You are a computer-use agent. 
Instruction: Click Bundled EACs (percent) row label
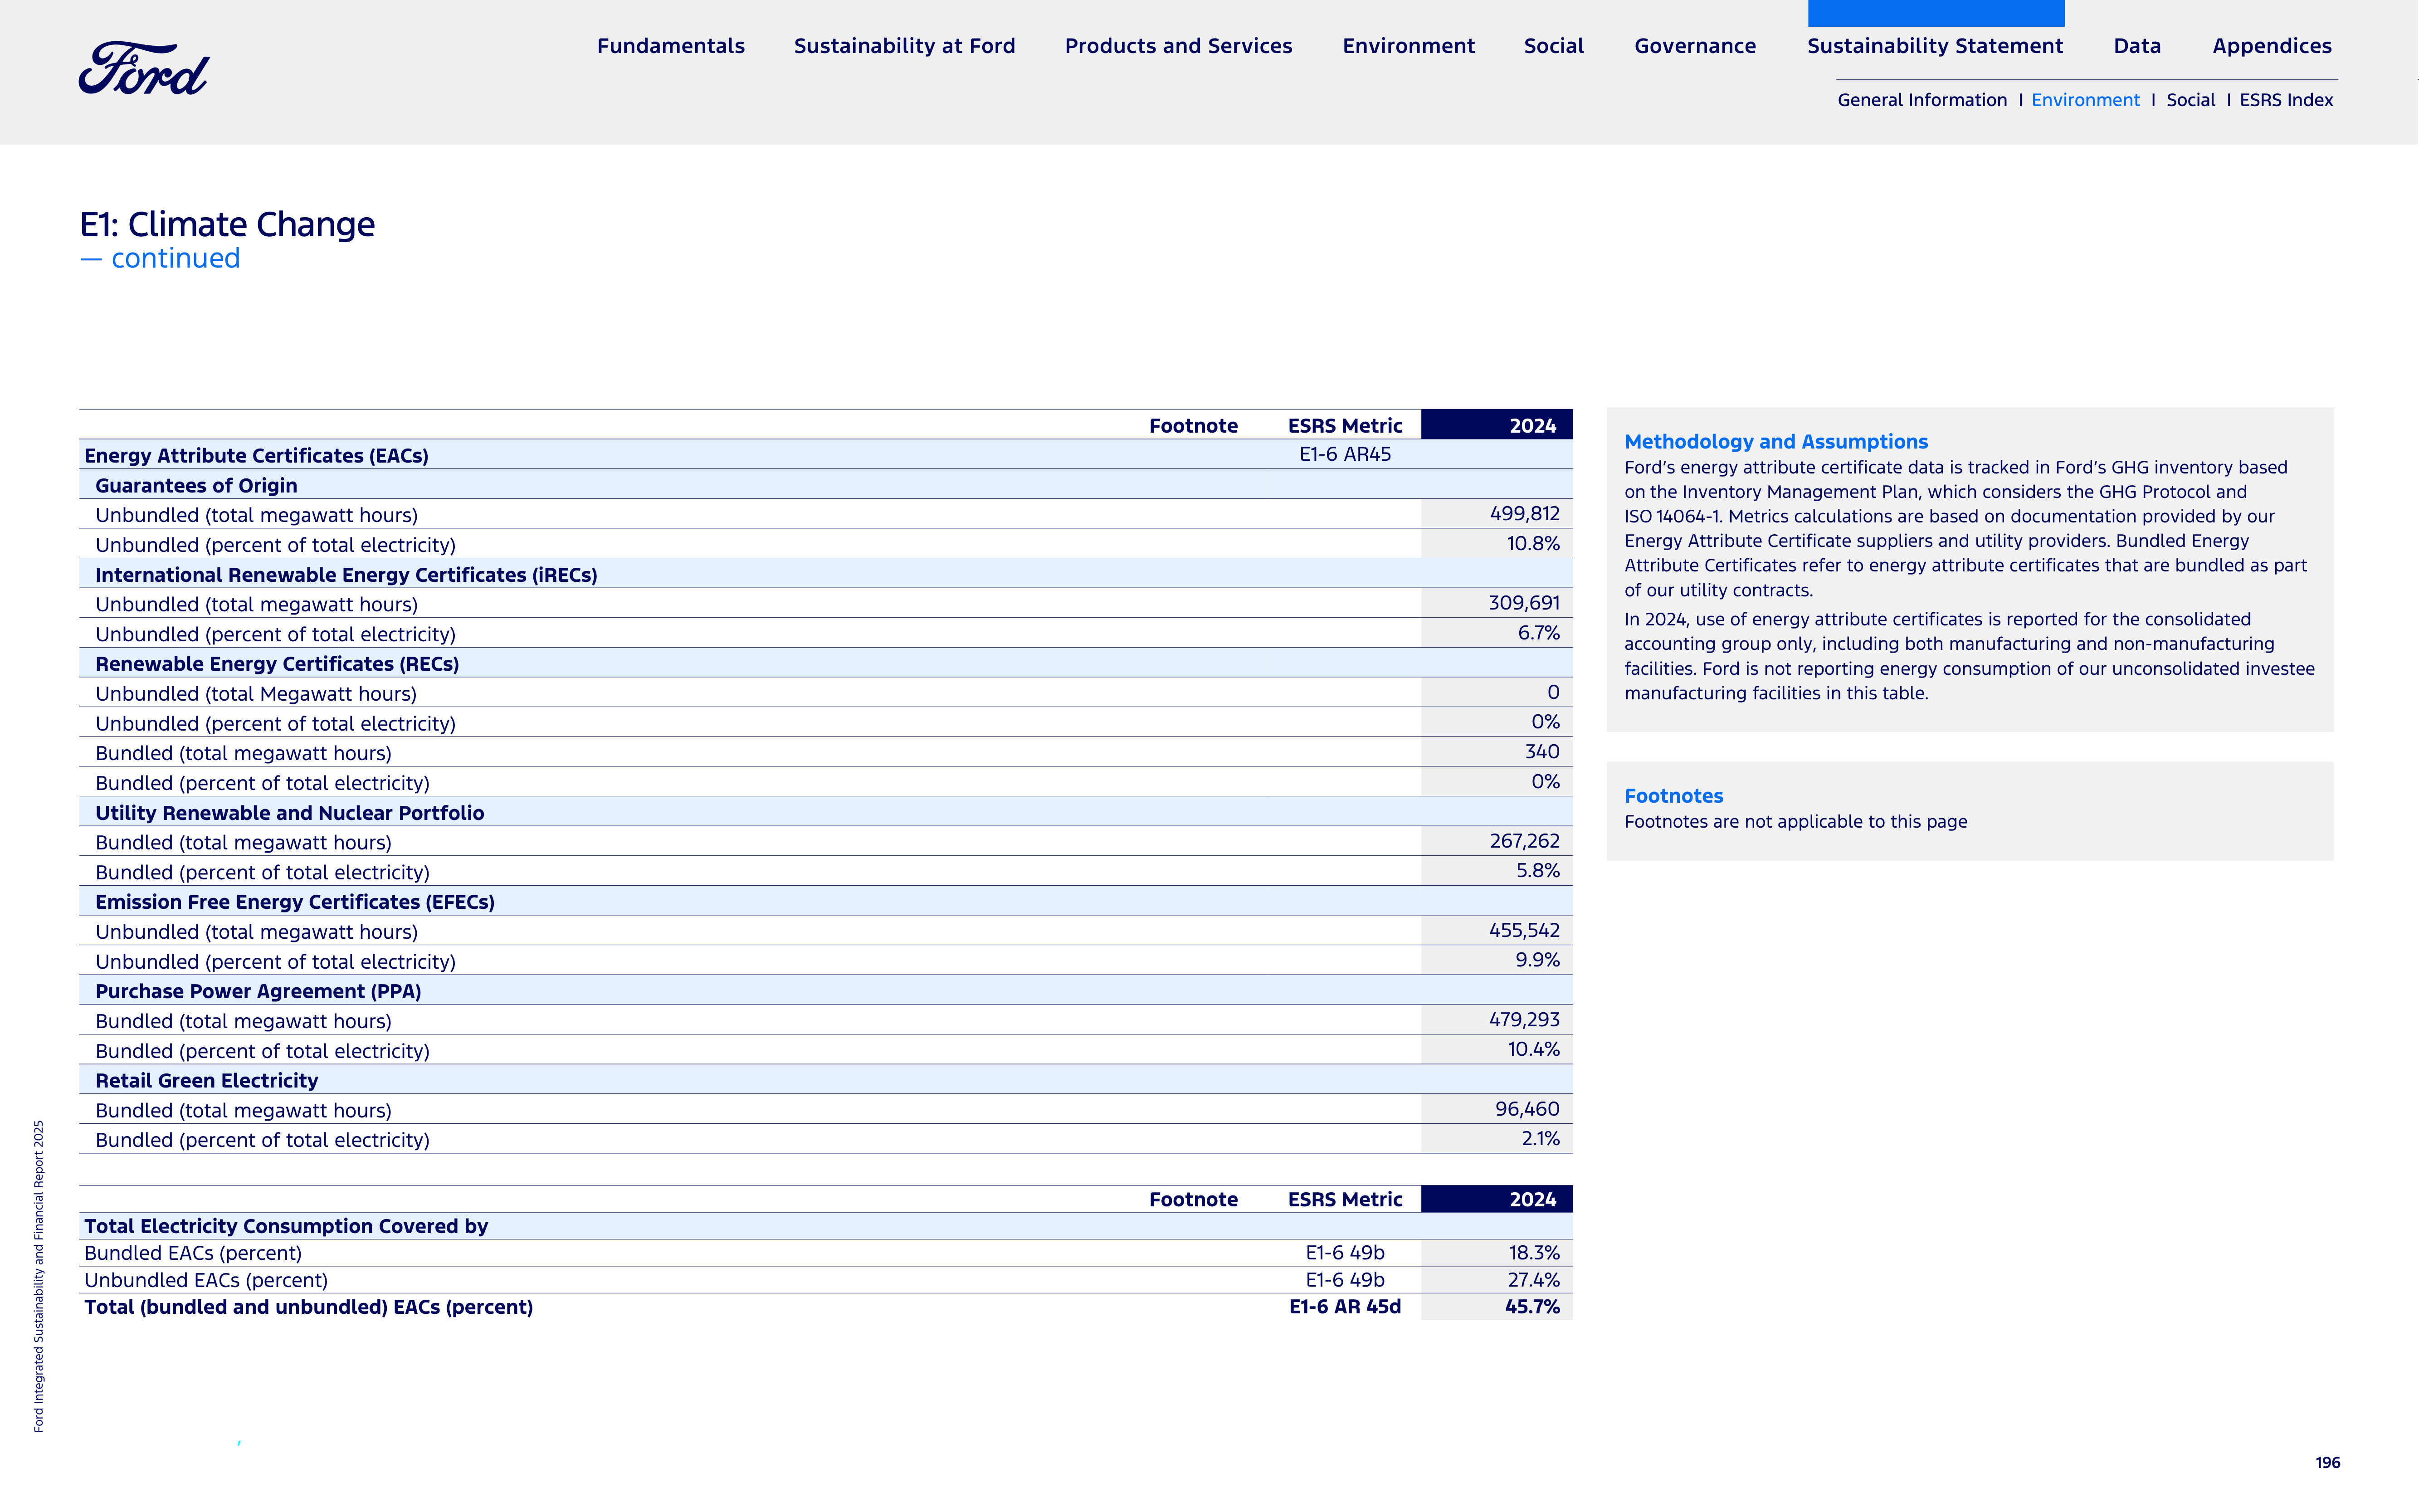[x=193, y=1253]
